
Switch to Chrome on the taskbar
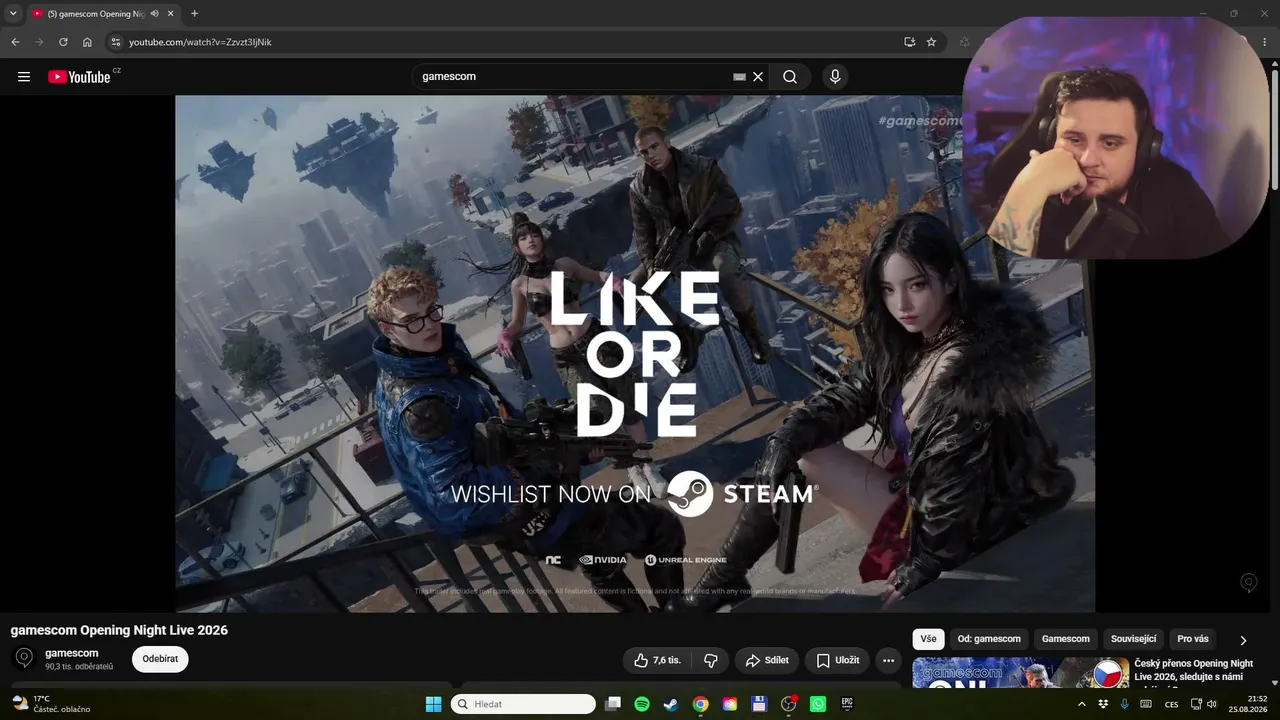coord(701,704)
